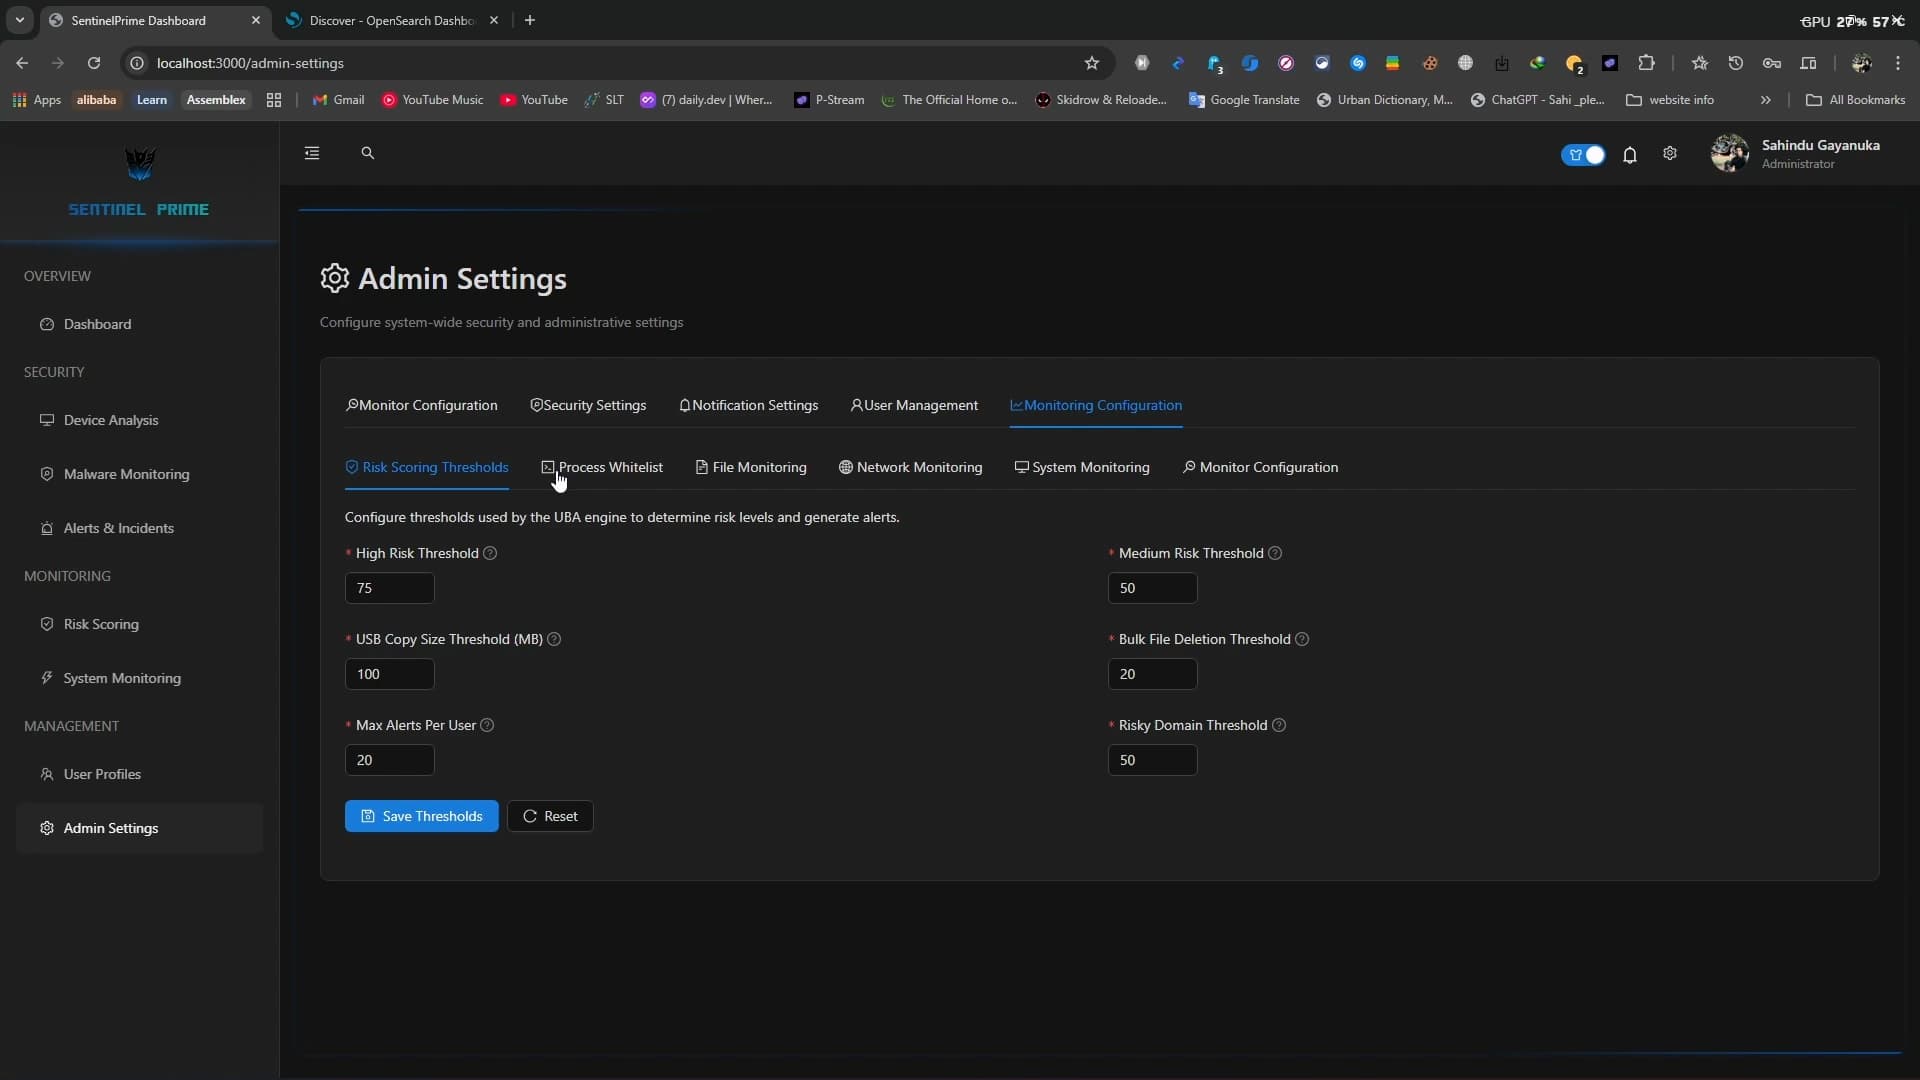Viewport: 1920px width, 1080px height.
Task: Click the Save Thresholds button
Action: [421, 816]
